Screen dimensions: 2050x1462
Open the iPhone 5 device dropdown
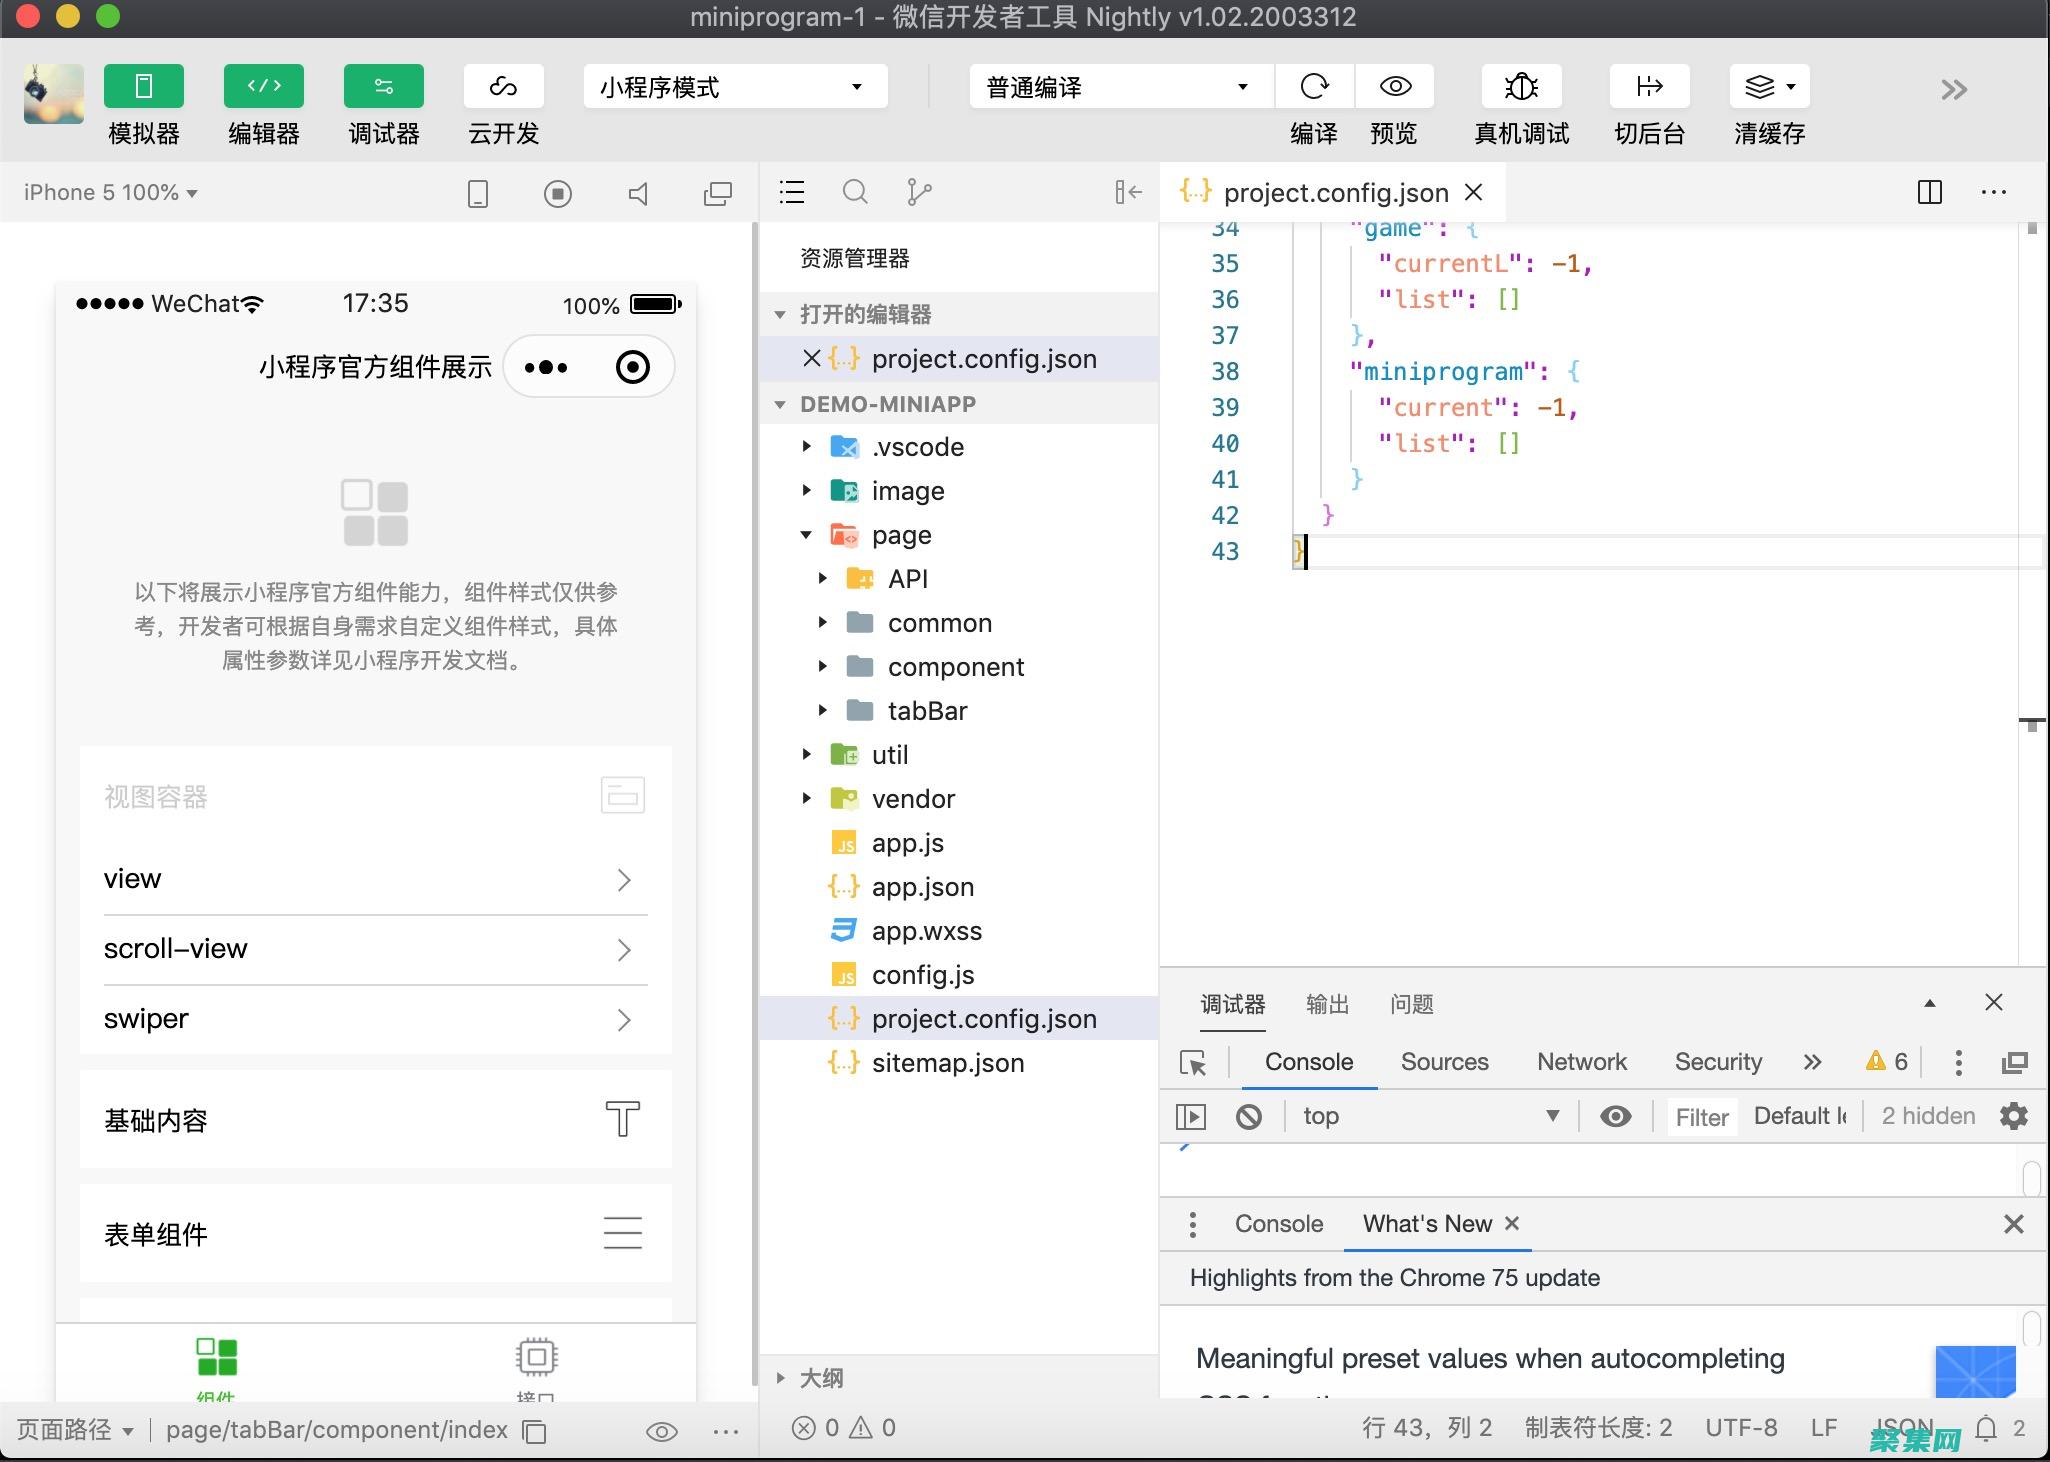pyautogui.click(x=110, y=192)
